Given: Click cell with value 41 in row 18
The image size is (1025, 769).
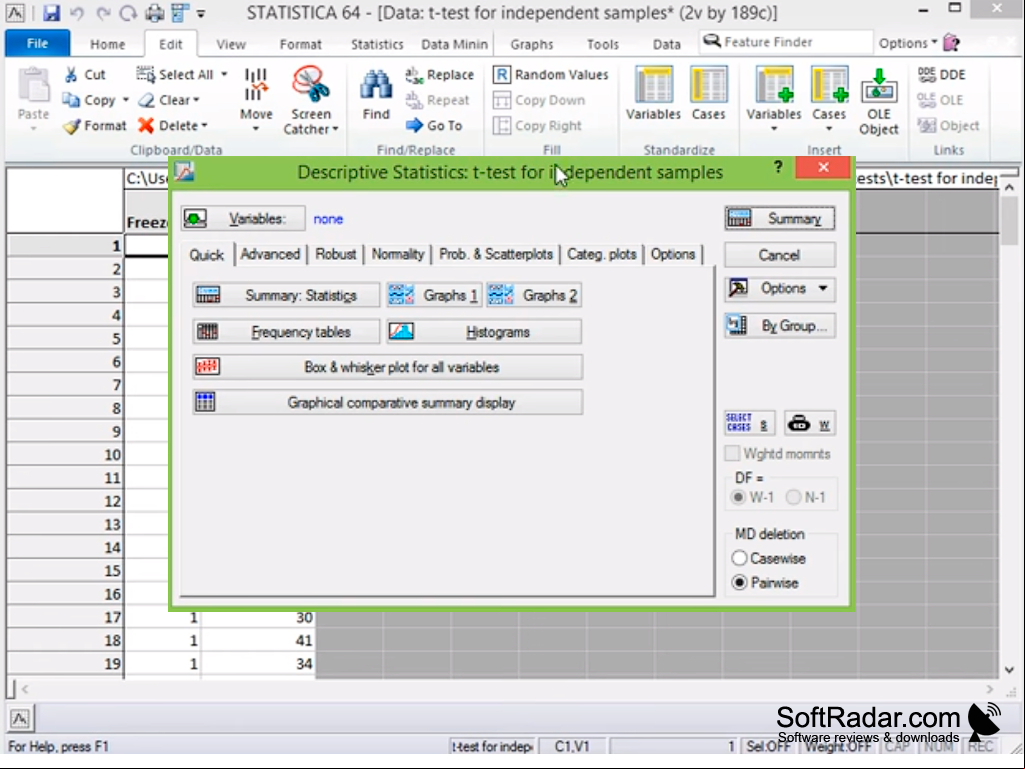Looking at the screenshot, I should 258,641.
